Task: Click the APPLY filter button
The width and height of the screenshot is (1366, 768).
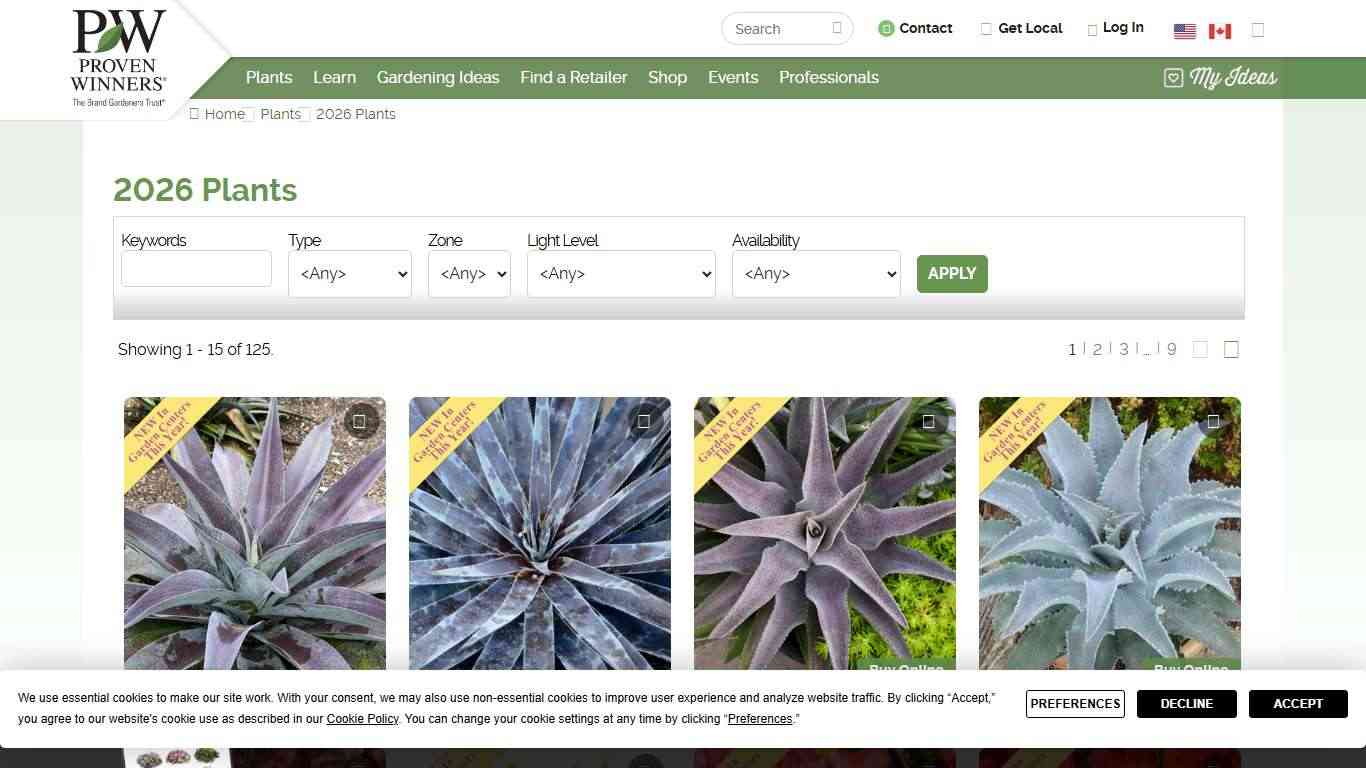Action: tap(951, 273)
